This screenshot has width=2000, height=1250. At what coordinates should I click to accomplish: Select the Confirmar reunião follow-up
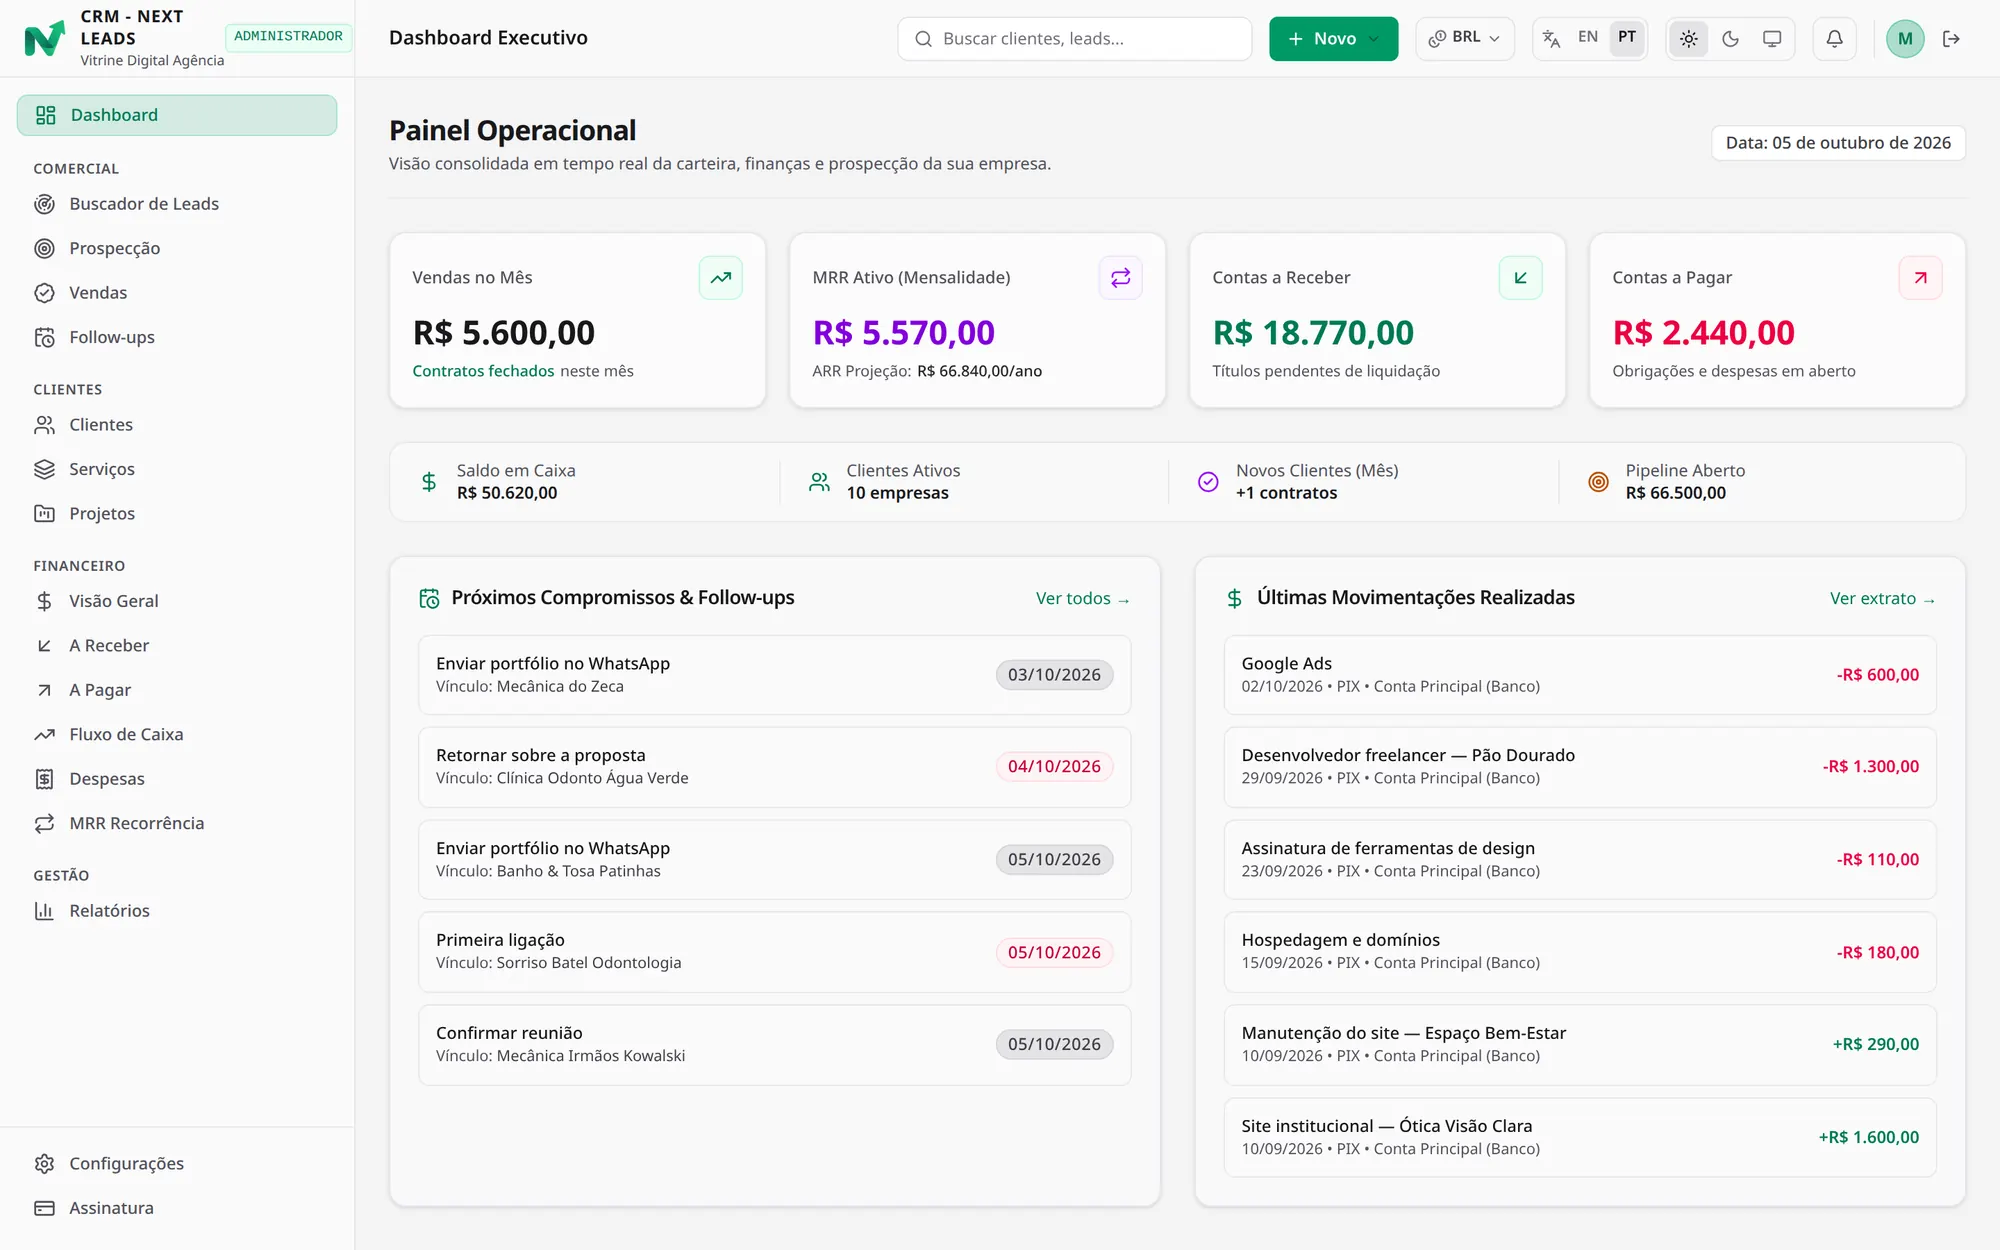click(774, 1045)
